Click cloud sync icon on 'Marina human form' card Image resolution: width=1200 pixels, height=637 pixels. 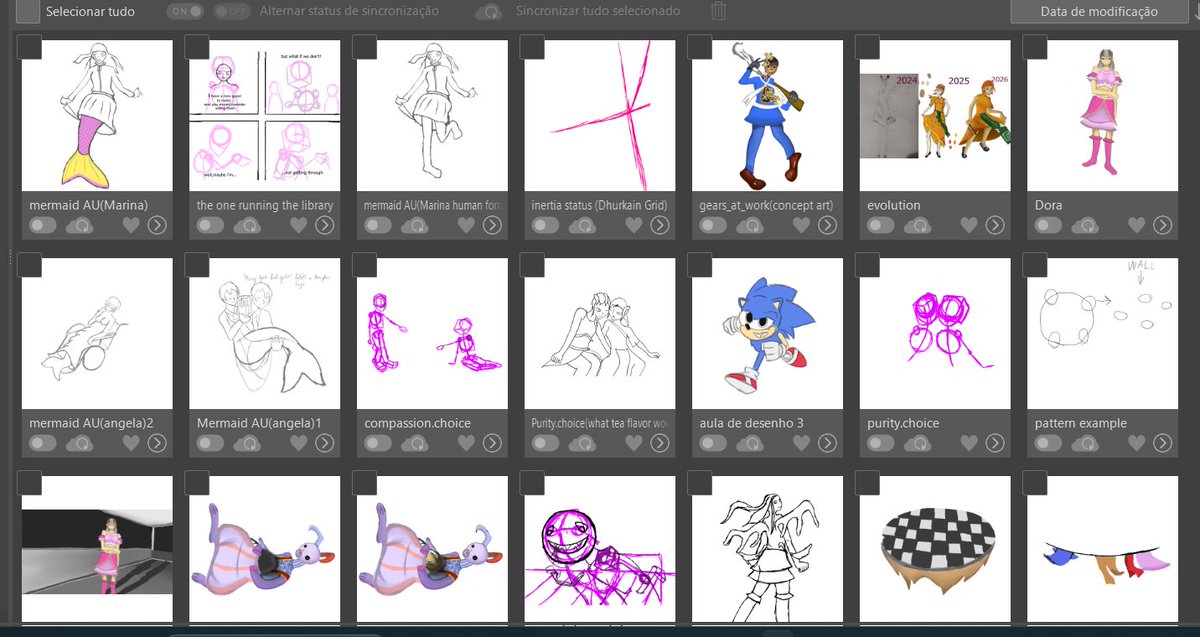[415, 226]
